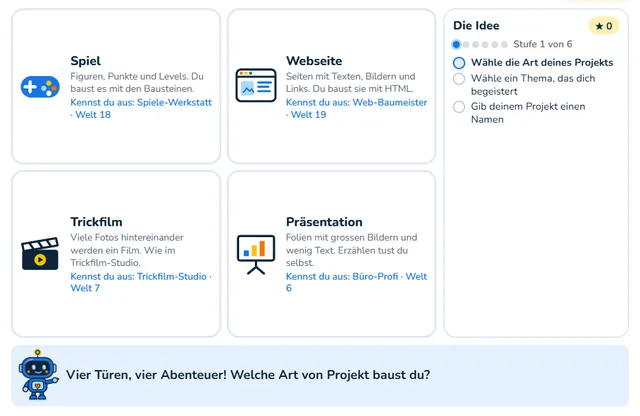Click the star points badge showing 0
This screenshot has height=416, width=640.
tap(604, 26)
